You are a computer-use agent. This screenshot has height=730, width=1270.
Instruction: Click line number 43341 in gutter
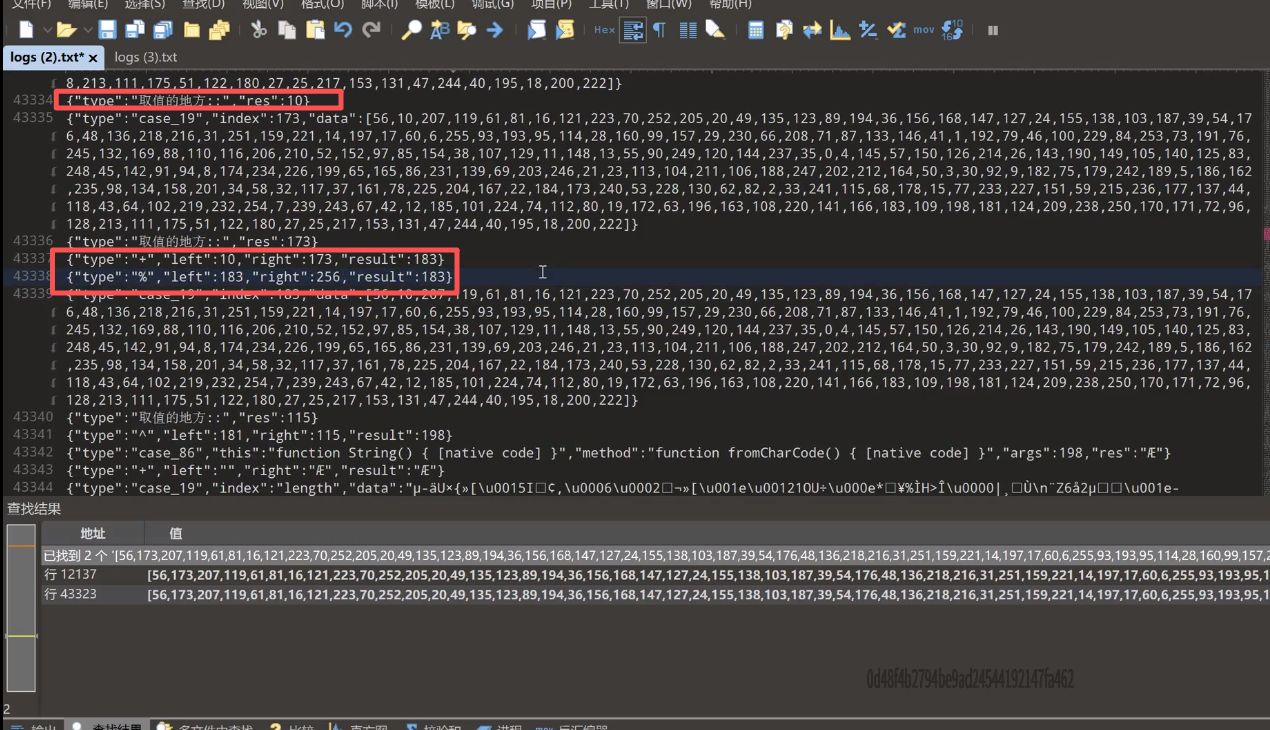(x=33, y=435)
